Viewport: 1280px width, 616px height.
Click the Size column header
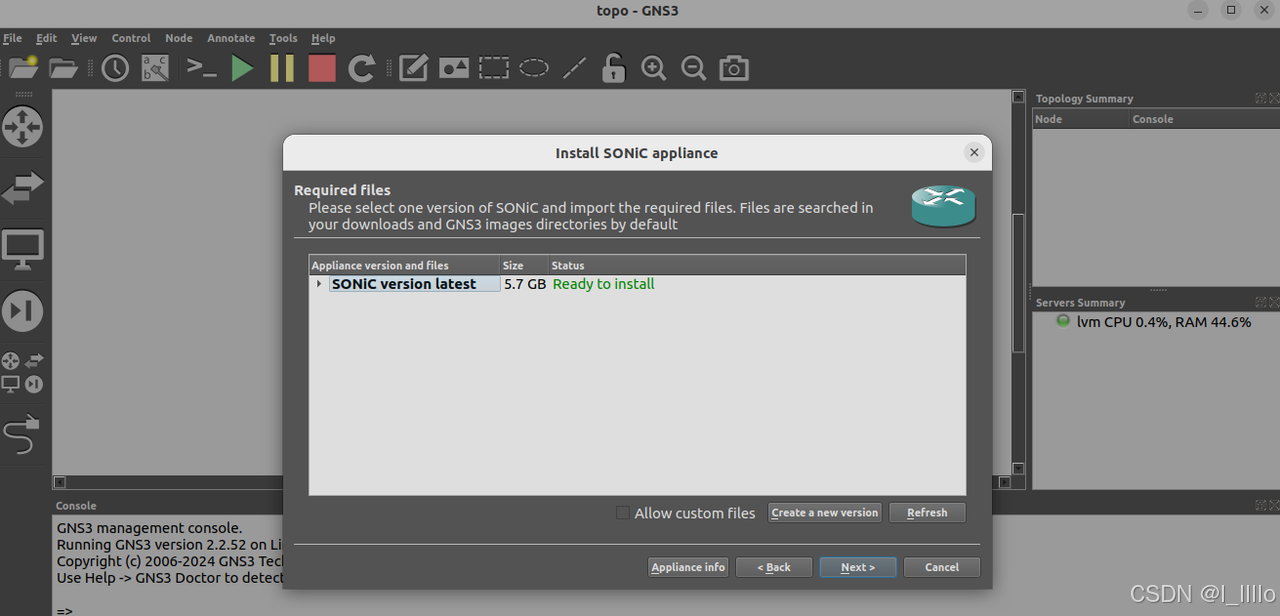[524, 265]
